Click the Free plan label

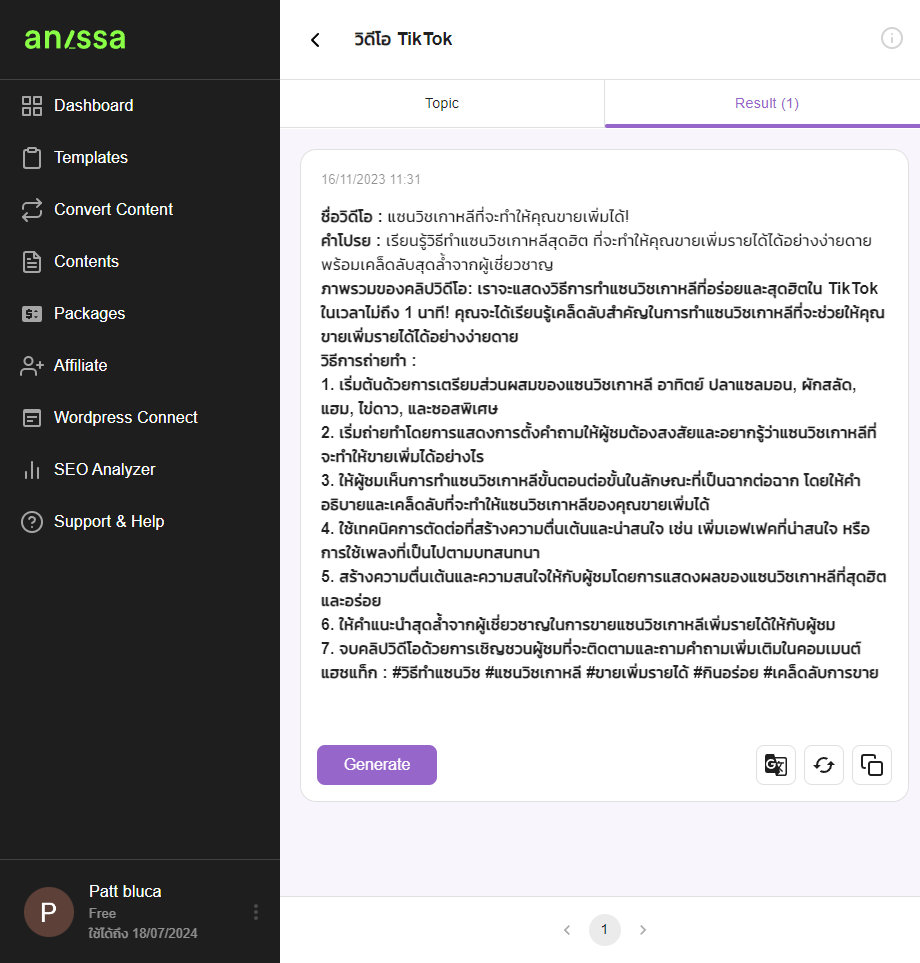(102, 913)
